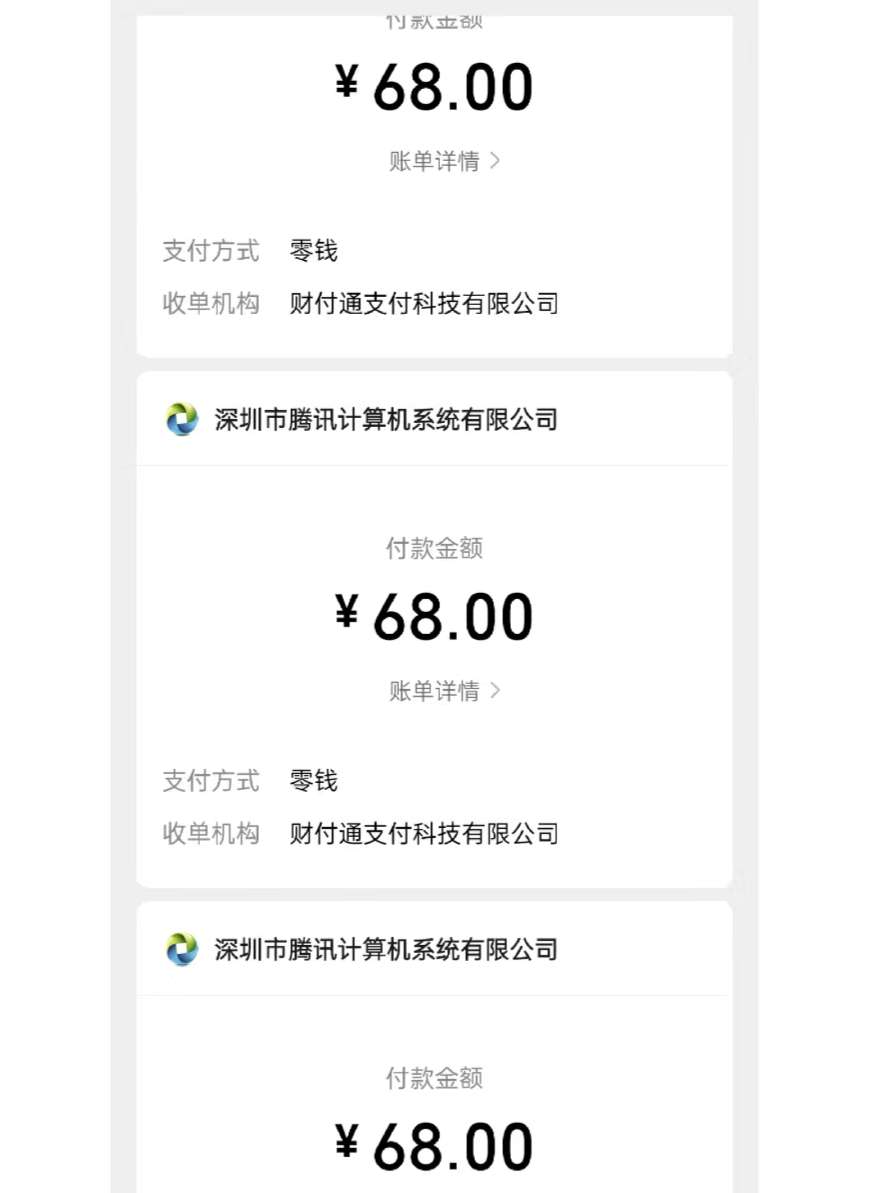
Task: Open 账单详情 link in the top card
Action: click(x=435, y=161)
